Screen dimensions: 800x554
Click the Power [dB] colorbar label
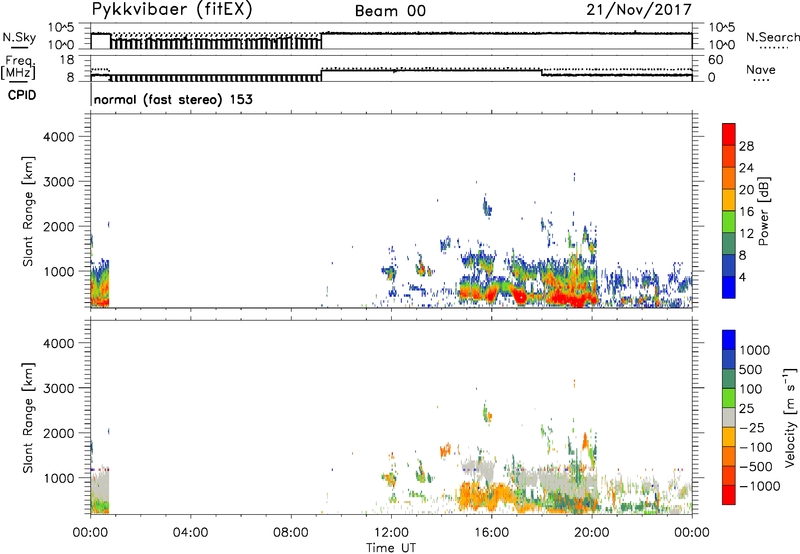(x=764, y=211)
